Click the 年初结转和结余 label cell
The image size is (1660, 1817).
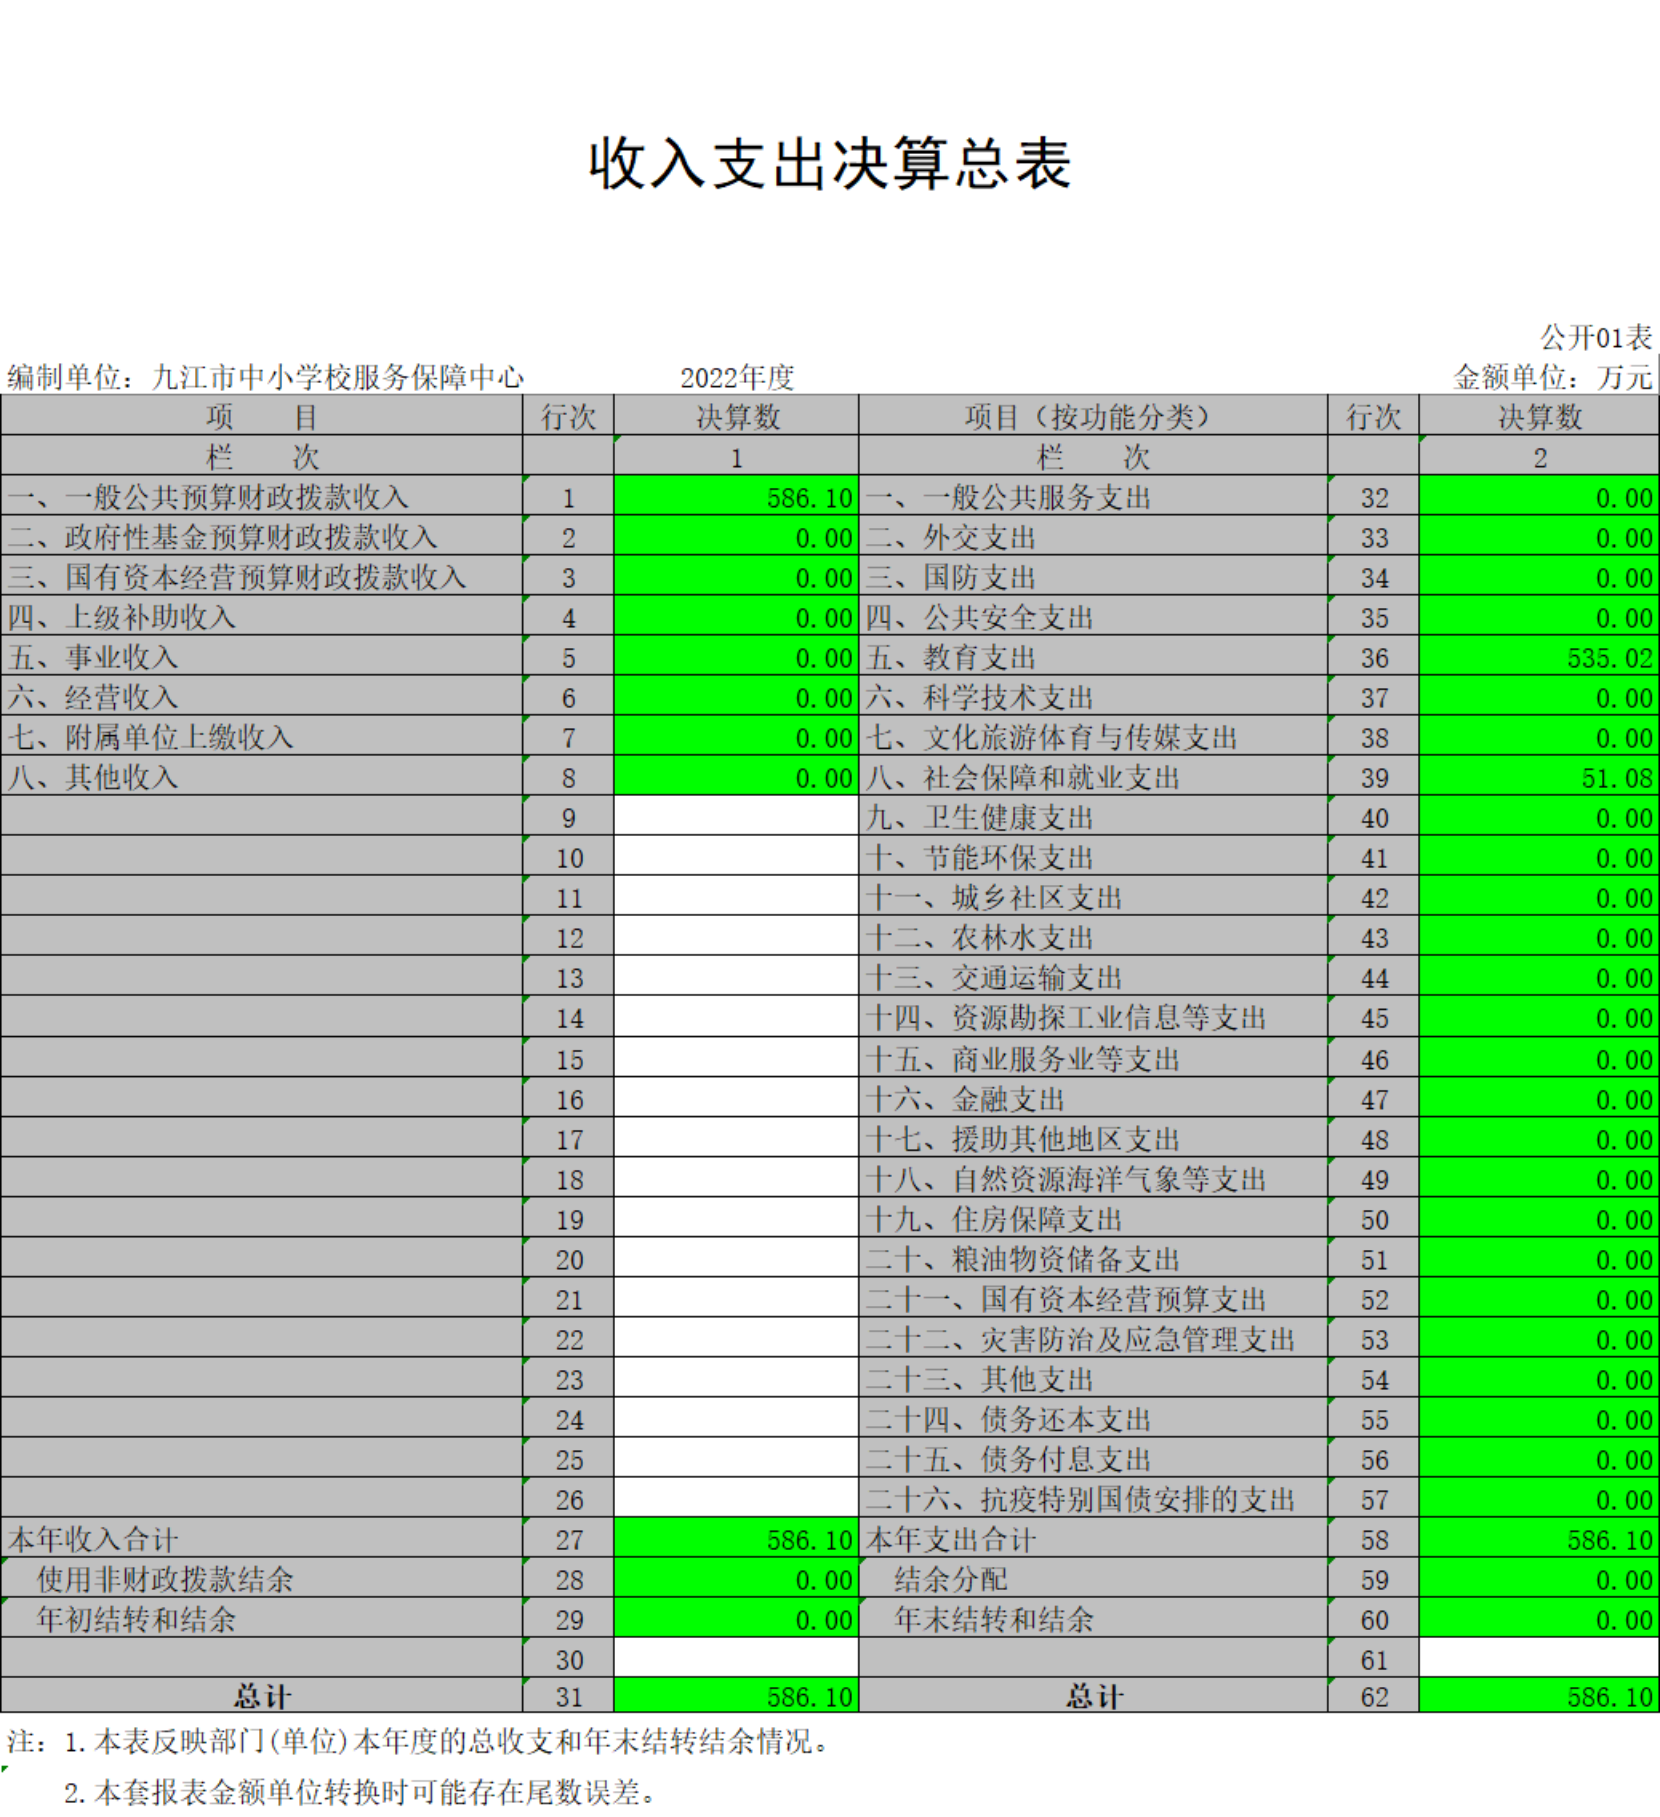tap(260, 1619)
